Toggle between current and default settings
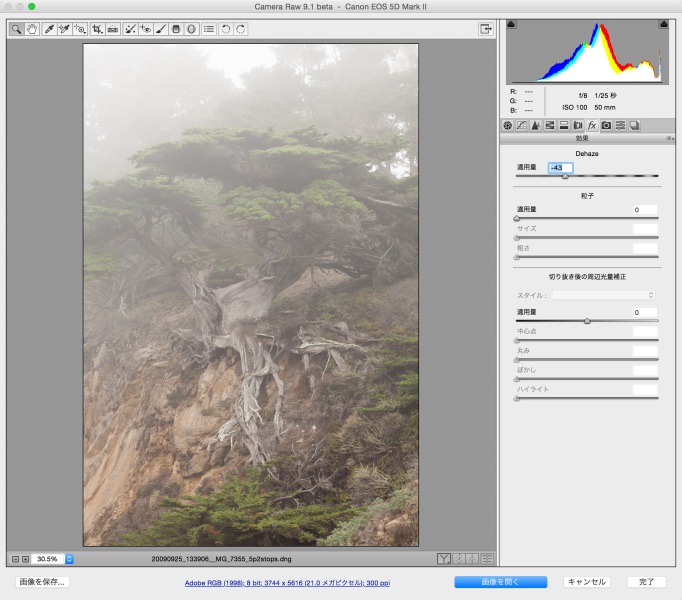Image resolution: width=682 pixels, height=600 pixels. [x=488, y=559]
